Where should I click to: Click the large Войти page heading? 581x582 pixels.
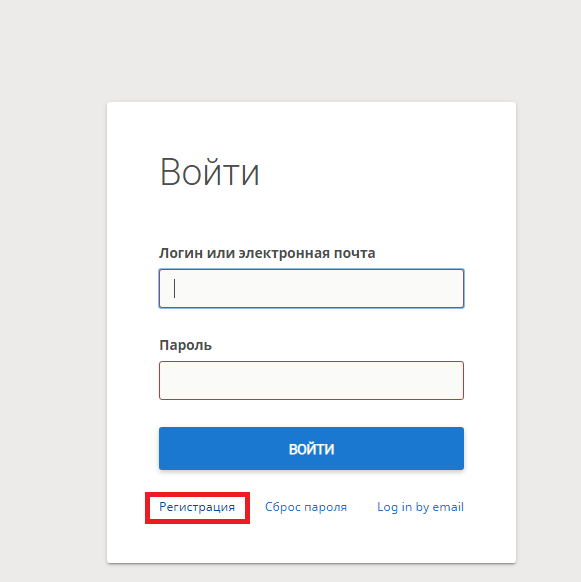tap(209, 172)
